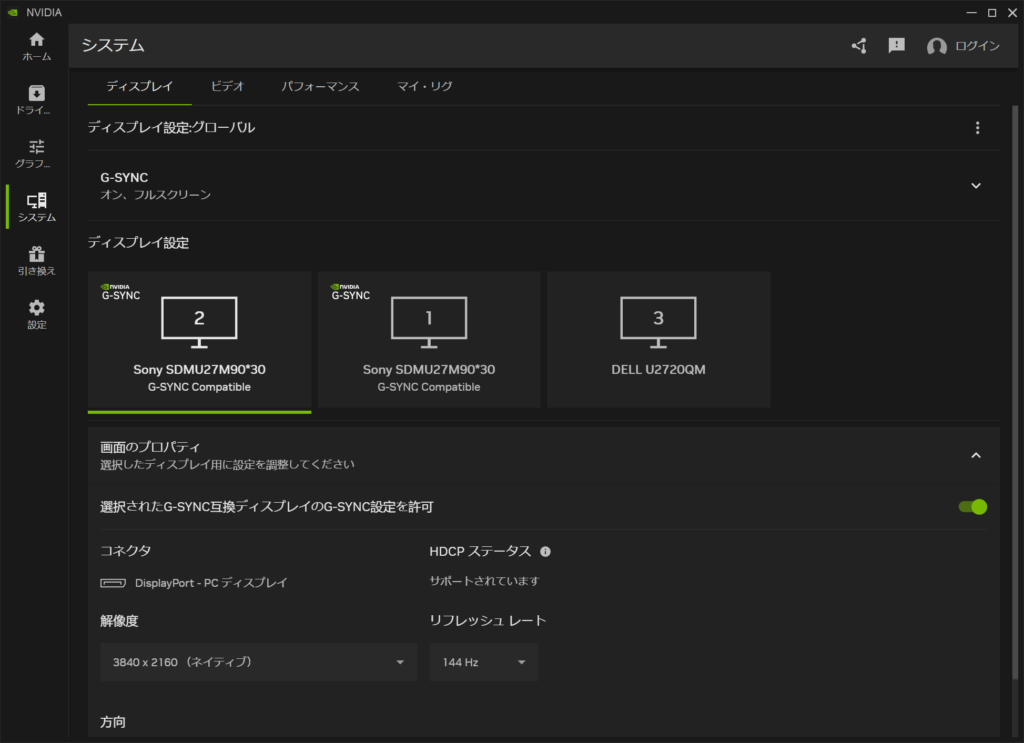Screen dimensions: 1024x743
Task: Click the 解像度 label
Action: point(119,621)
